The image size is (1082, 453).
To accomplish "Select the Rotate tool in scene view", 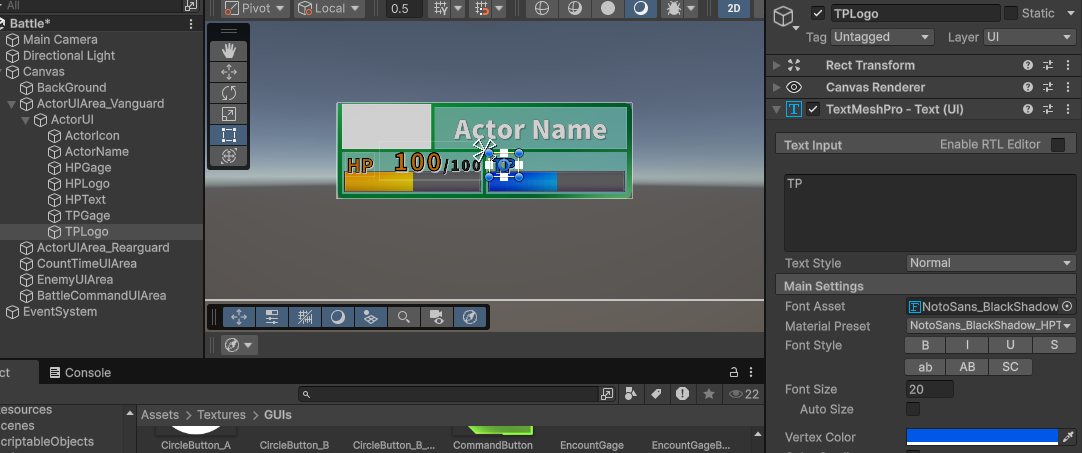I will 228,93.
